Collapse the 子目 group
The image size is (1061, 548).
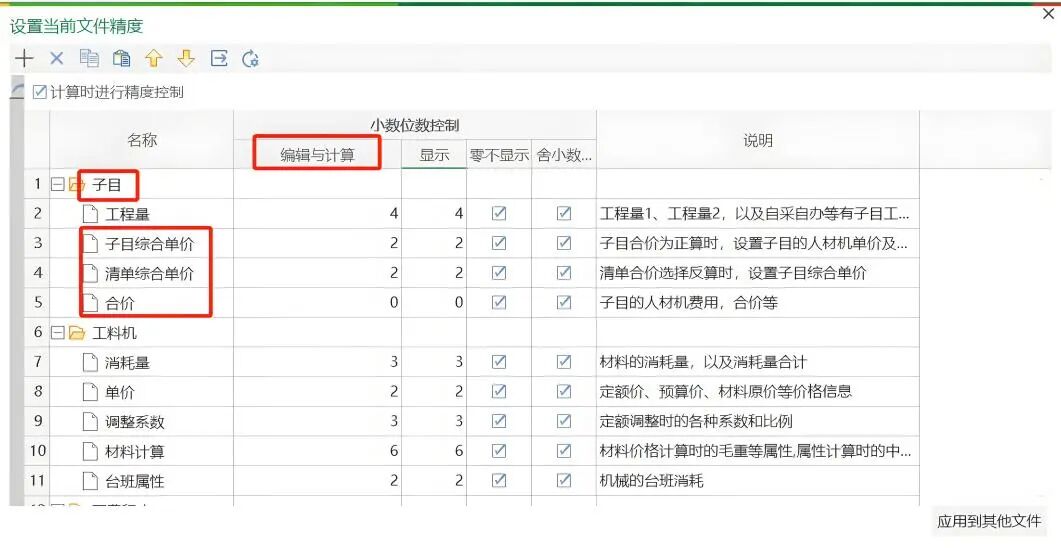(x=58, y=184)
